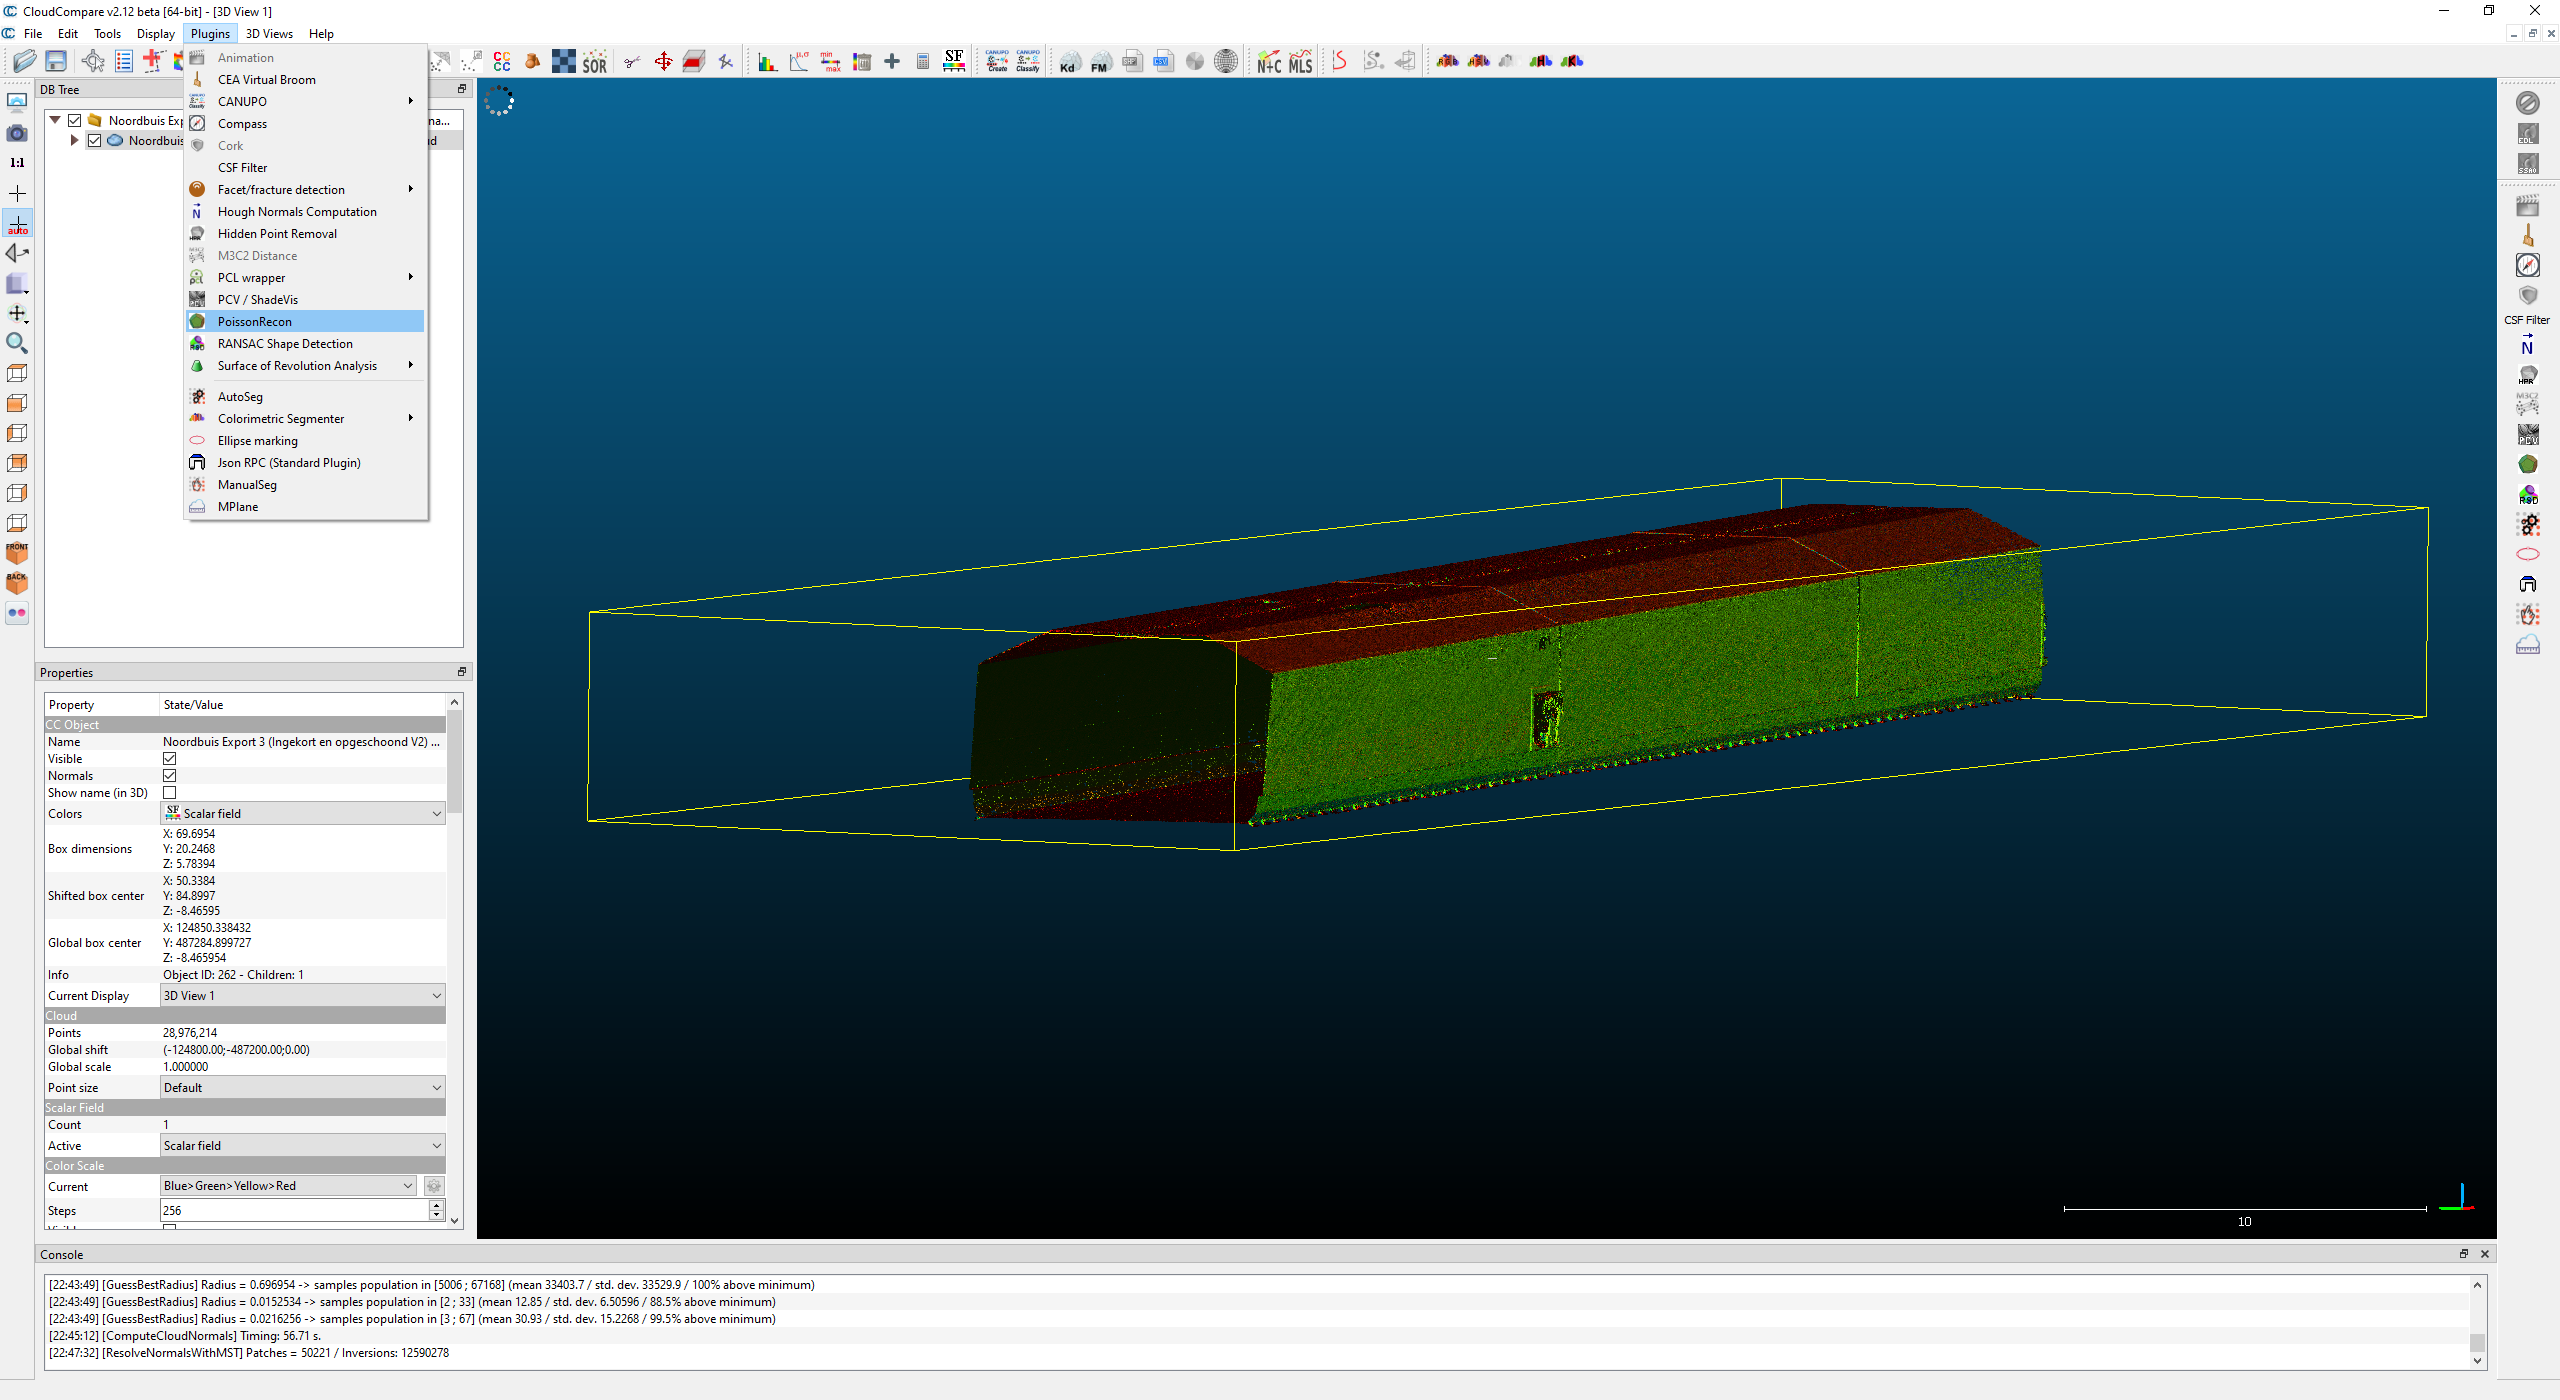
Task: Float the DB Tree panel with its dock button
Action: click(x=462, y=89)
